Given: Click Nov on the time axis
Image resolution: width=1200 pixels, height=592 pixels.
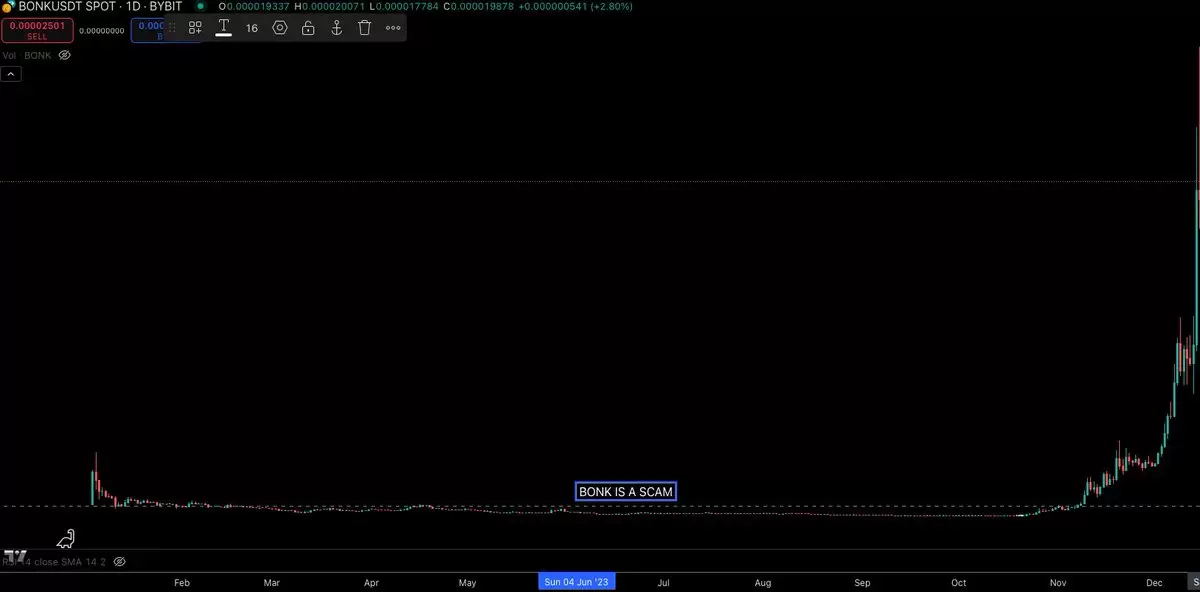Looking at the screenshot, I should pos(1059,581).
